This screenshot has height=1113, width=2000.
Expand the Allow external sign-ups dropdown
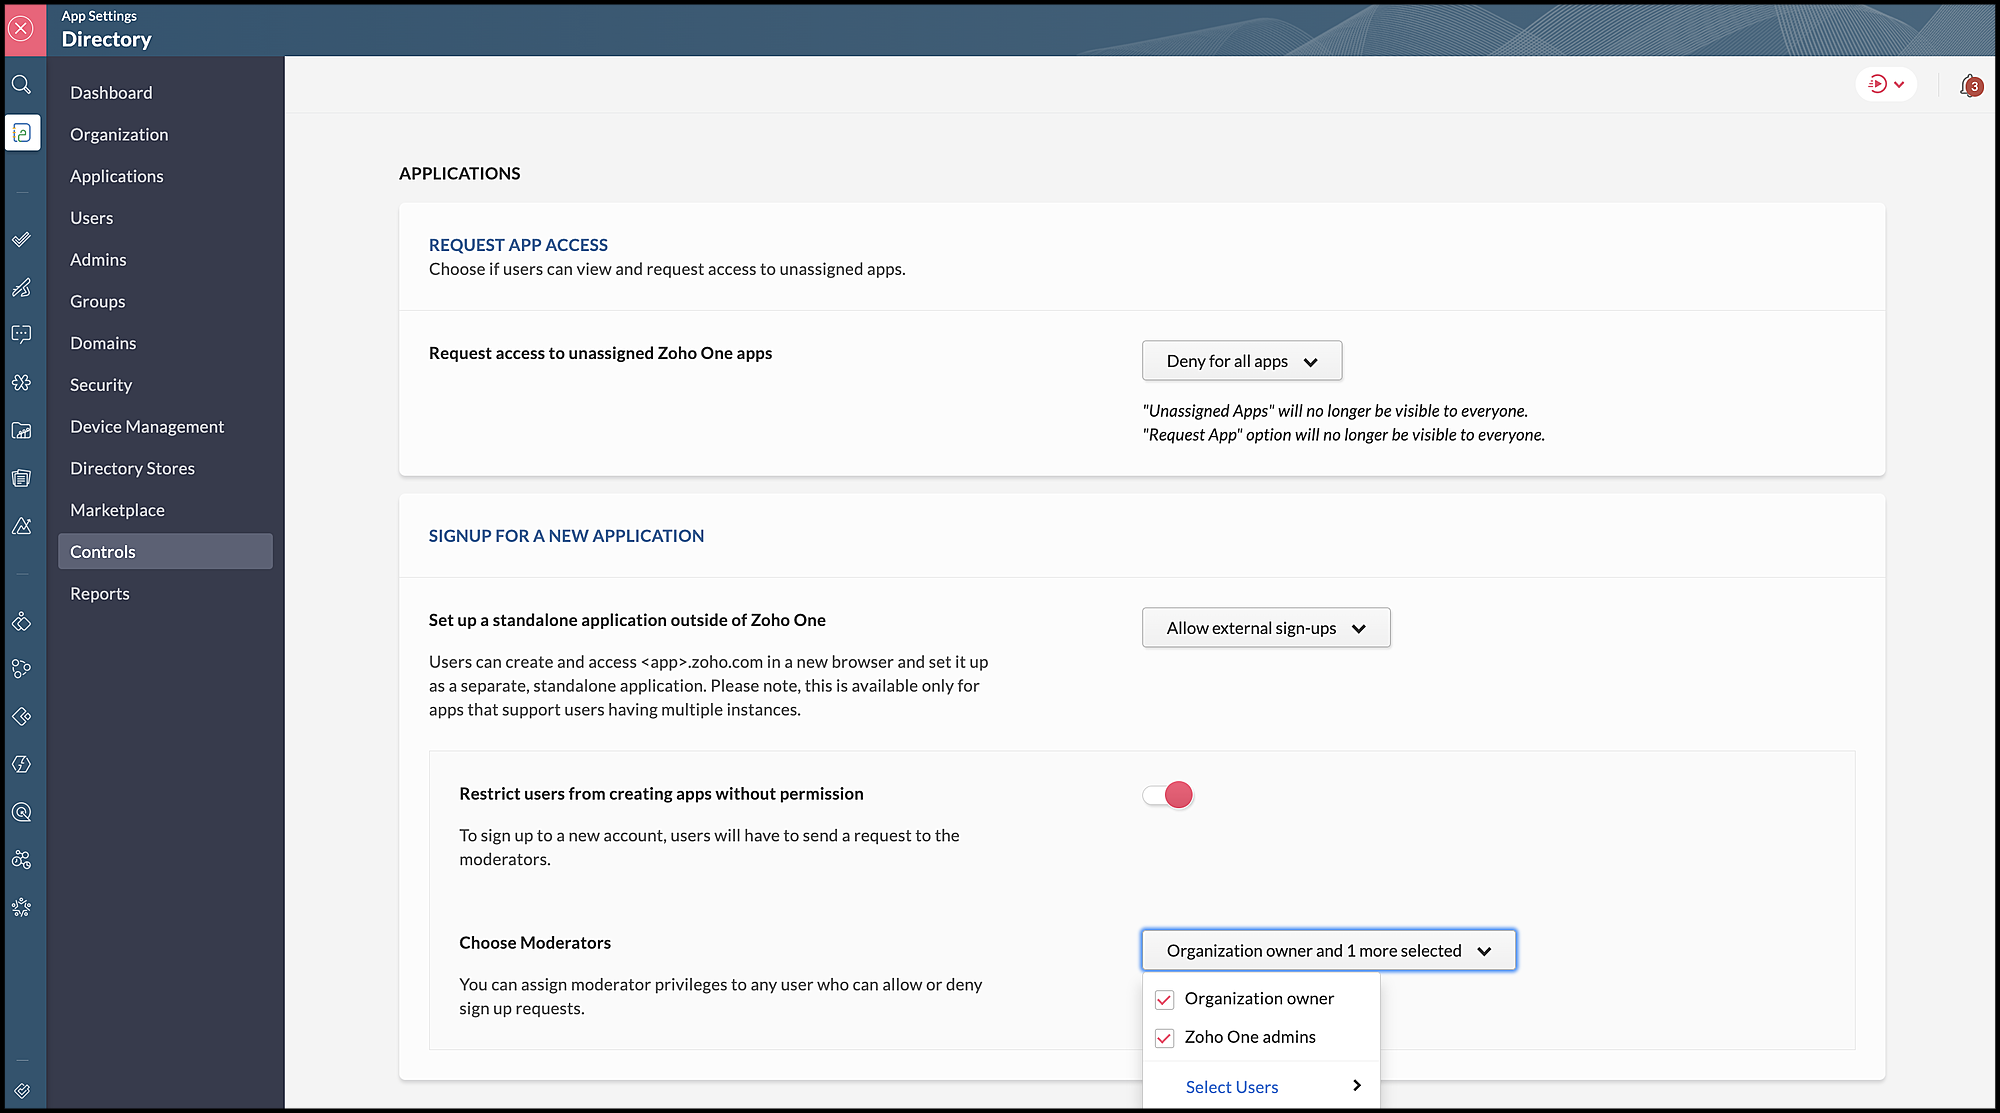[x=1266, y=628]
